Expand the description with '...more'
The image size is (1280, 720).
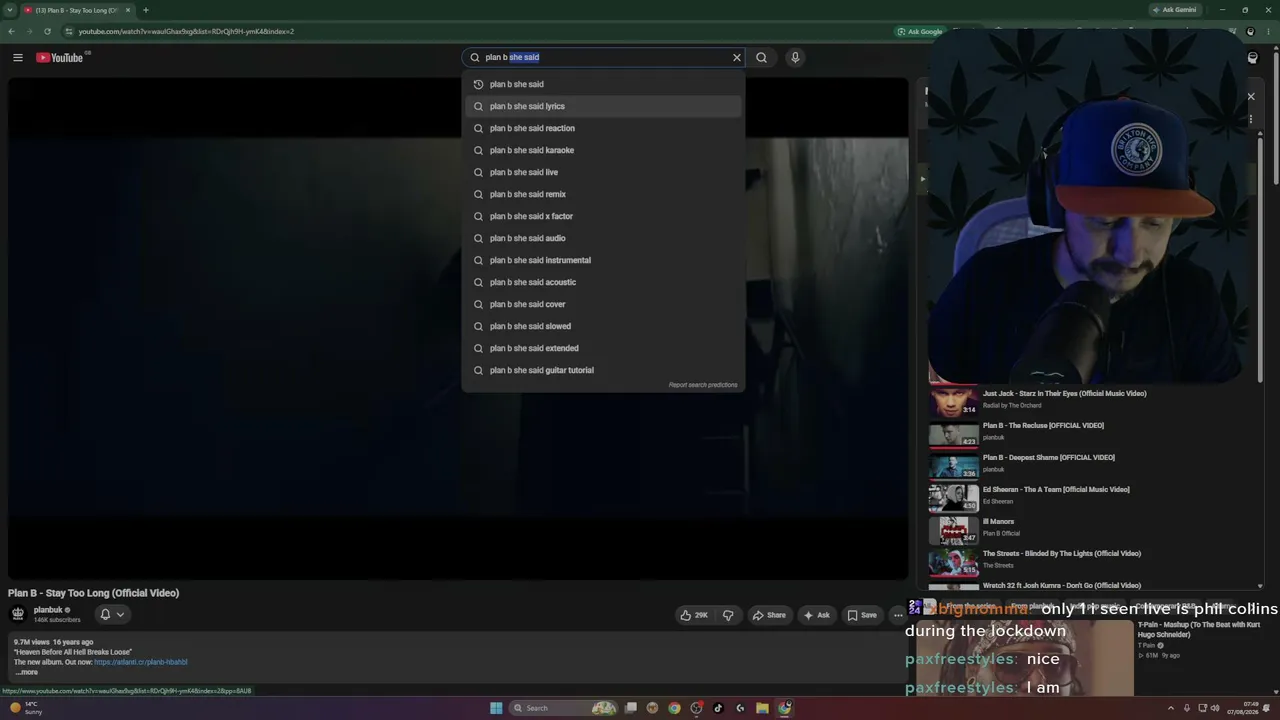(x=27, y=672)
